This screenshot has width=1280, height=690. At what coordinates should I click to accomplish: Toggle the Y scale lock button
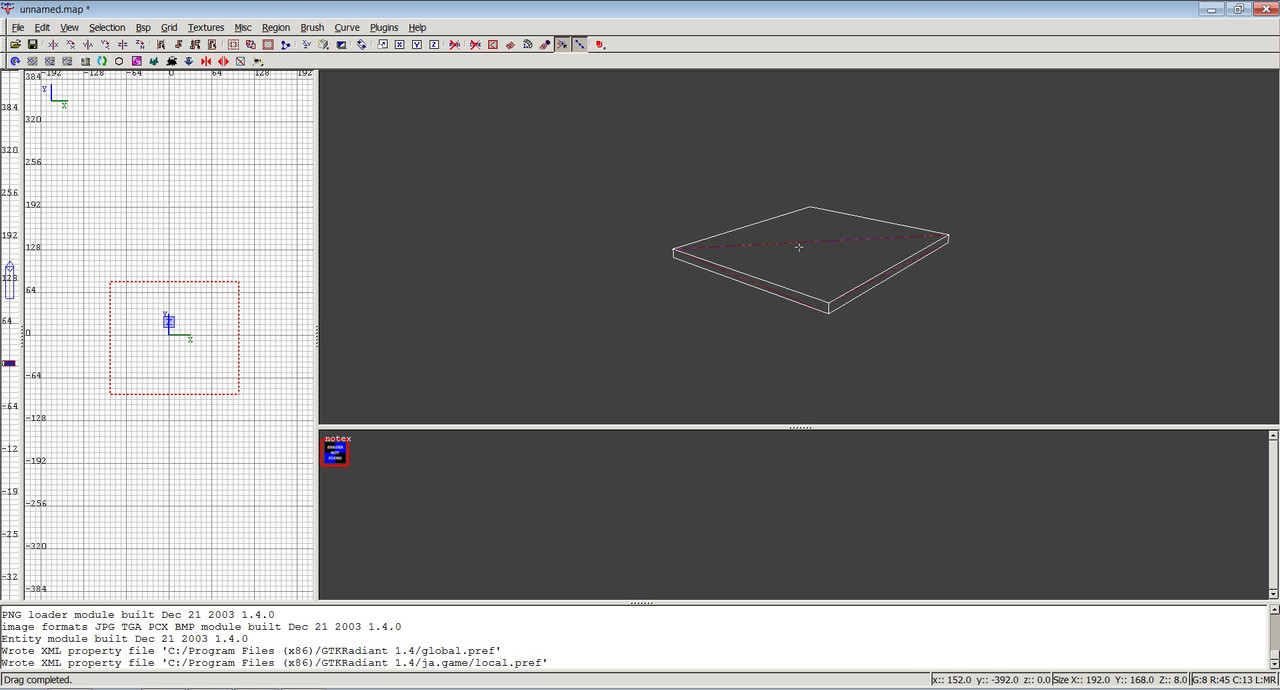pos(416,45)
